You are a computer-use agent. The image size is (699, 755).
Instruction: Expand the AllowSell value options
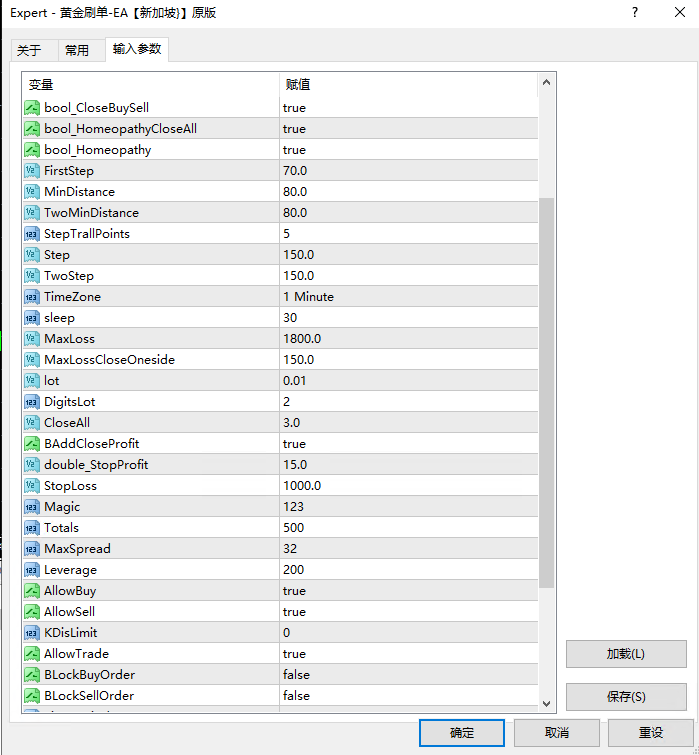tap(294, 612)
